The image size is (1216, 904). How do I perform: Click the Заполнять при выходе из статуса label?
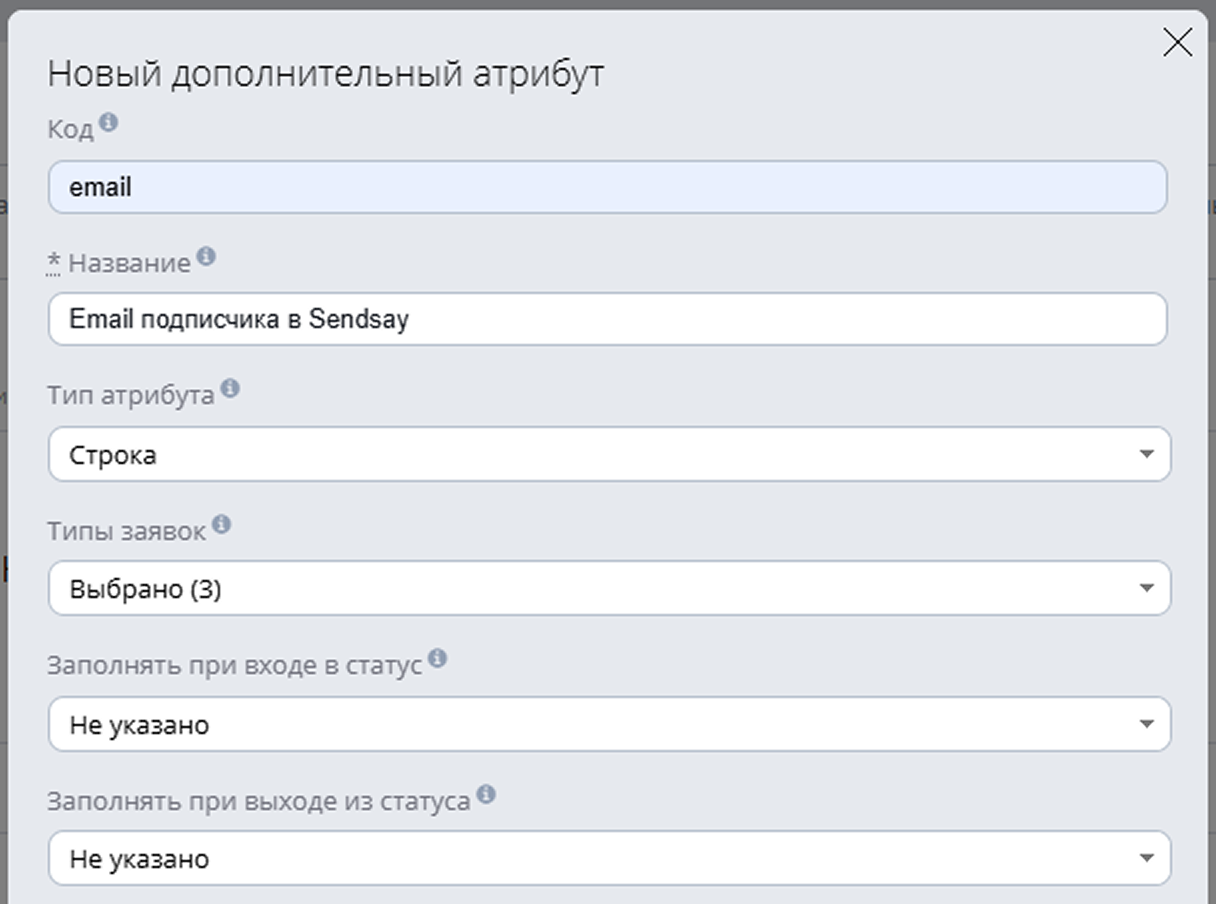point(258,801)
